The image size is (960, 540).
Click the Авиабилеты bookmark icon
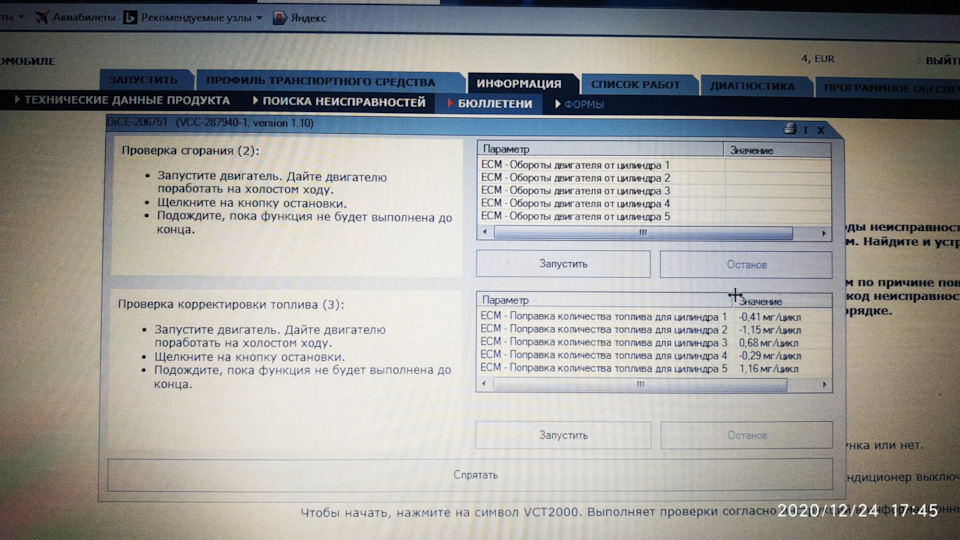pyautogui.click(x=42, y=18)
